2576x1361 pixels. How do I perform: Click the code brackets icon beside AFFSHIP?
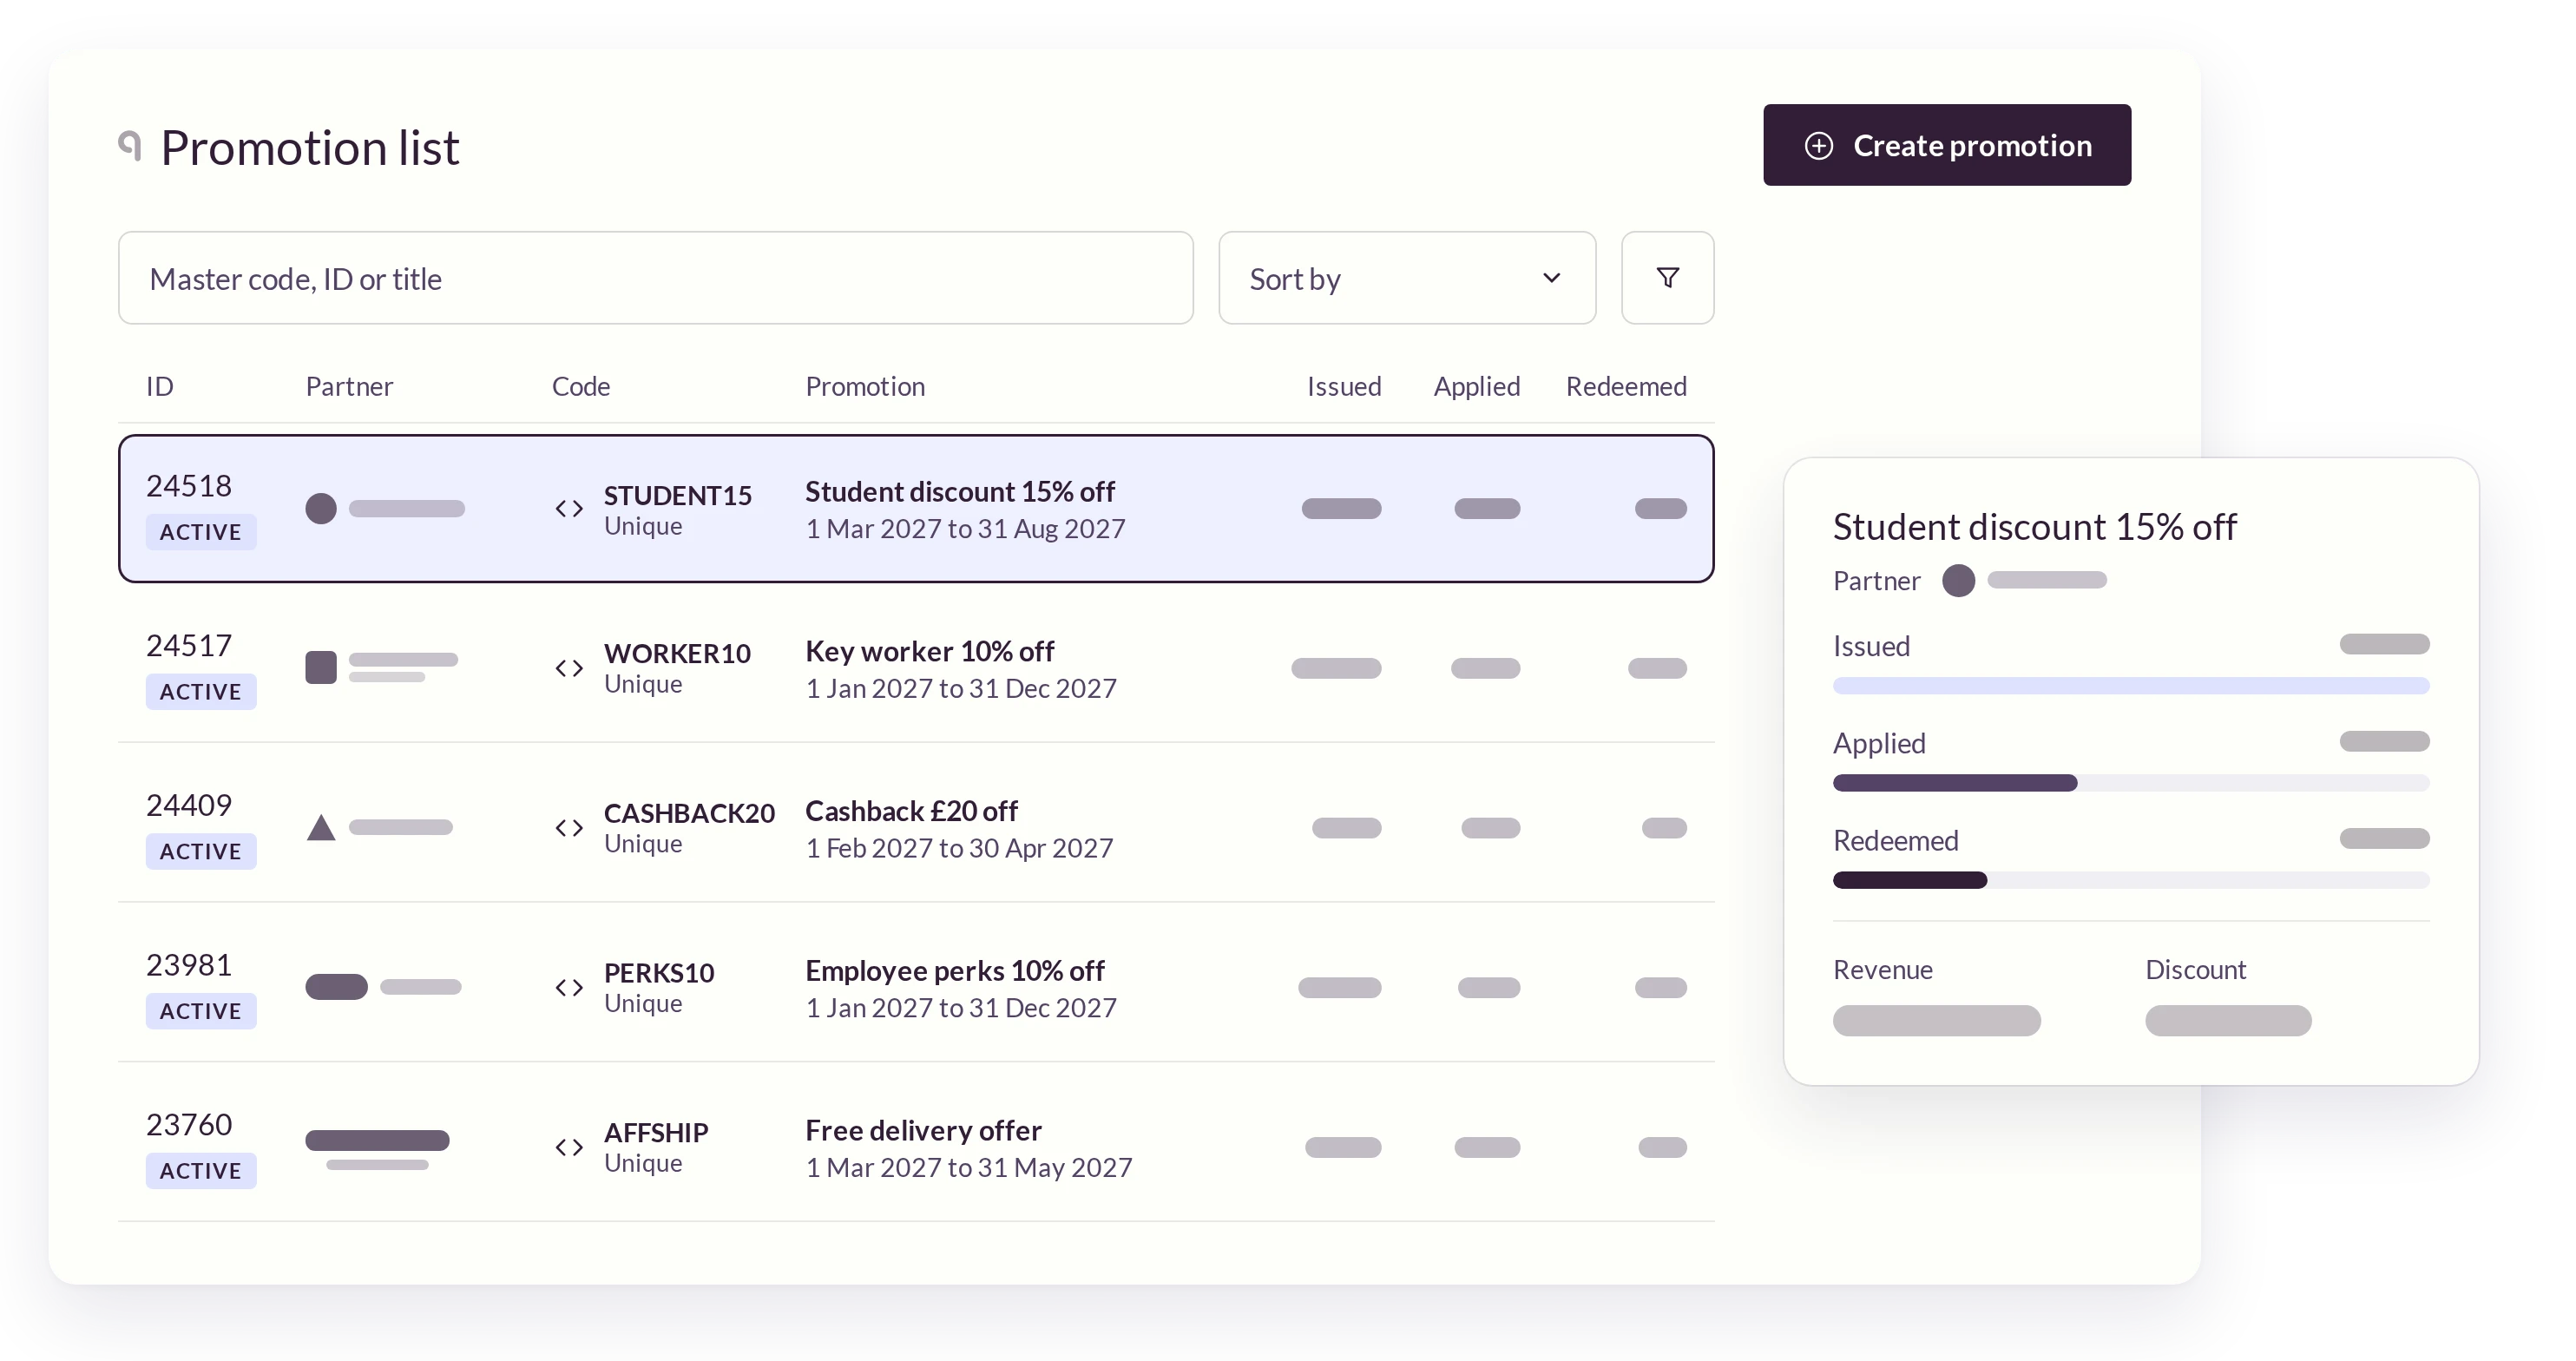[x=569, y=1147]
